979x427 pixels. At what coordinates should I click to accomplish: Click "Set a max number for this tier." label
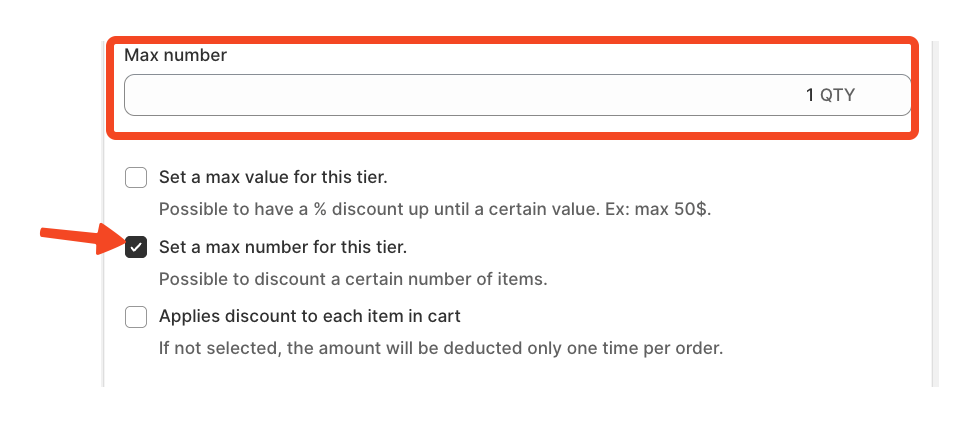283,247
